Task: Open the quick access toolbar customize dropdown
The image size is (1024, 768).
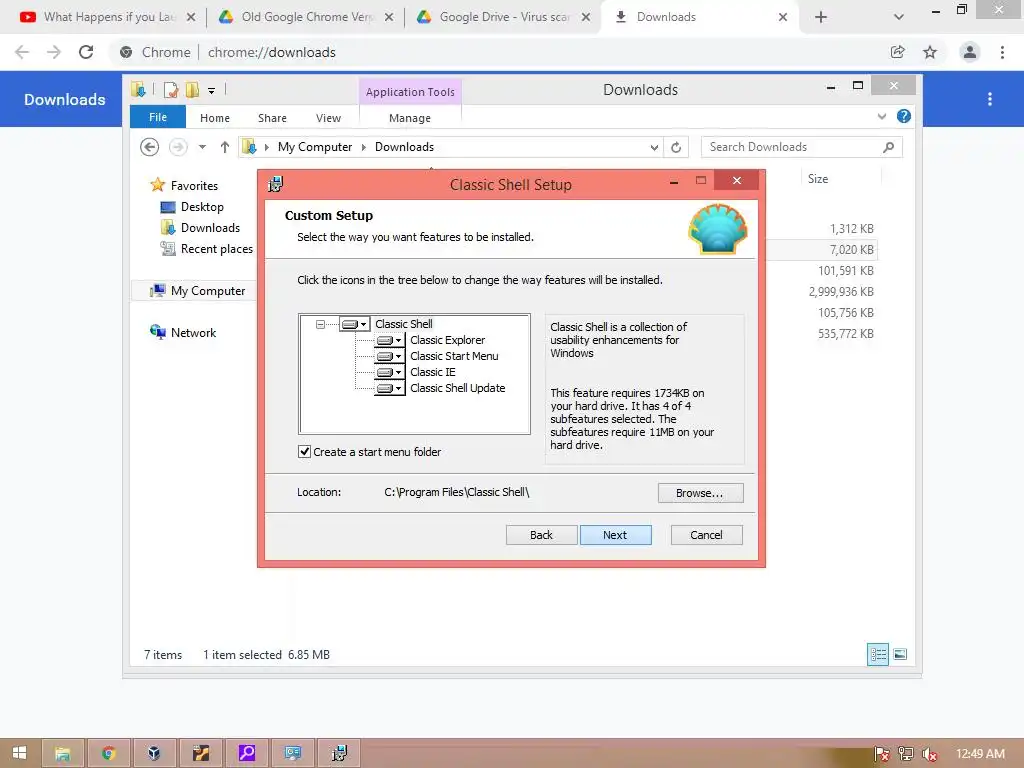Action: click(x=212, y=91)
